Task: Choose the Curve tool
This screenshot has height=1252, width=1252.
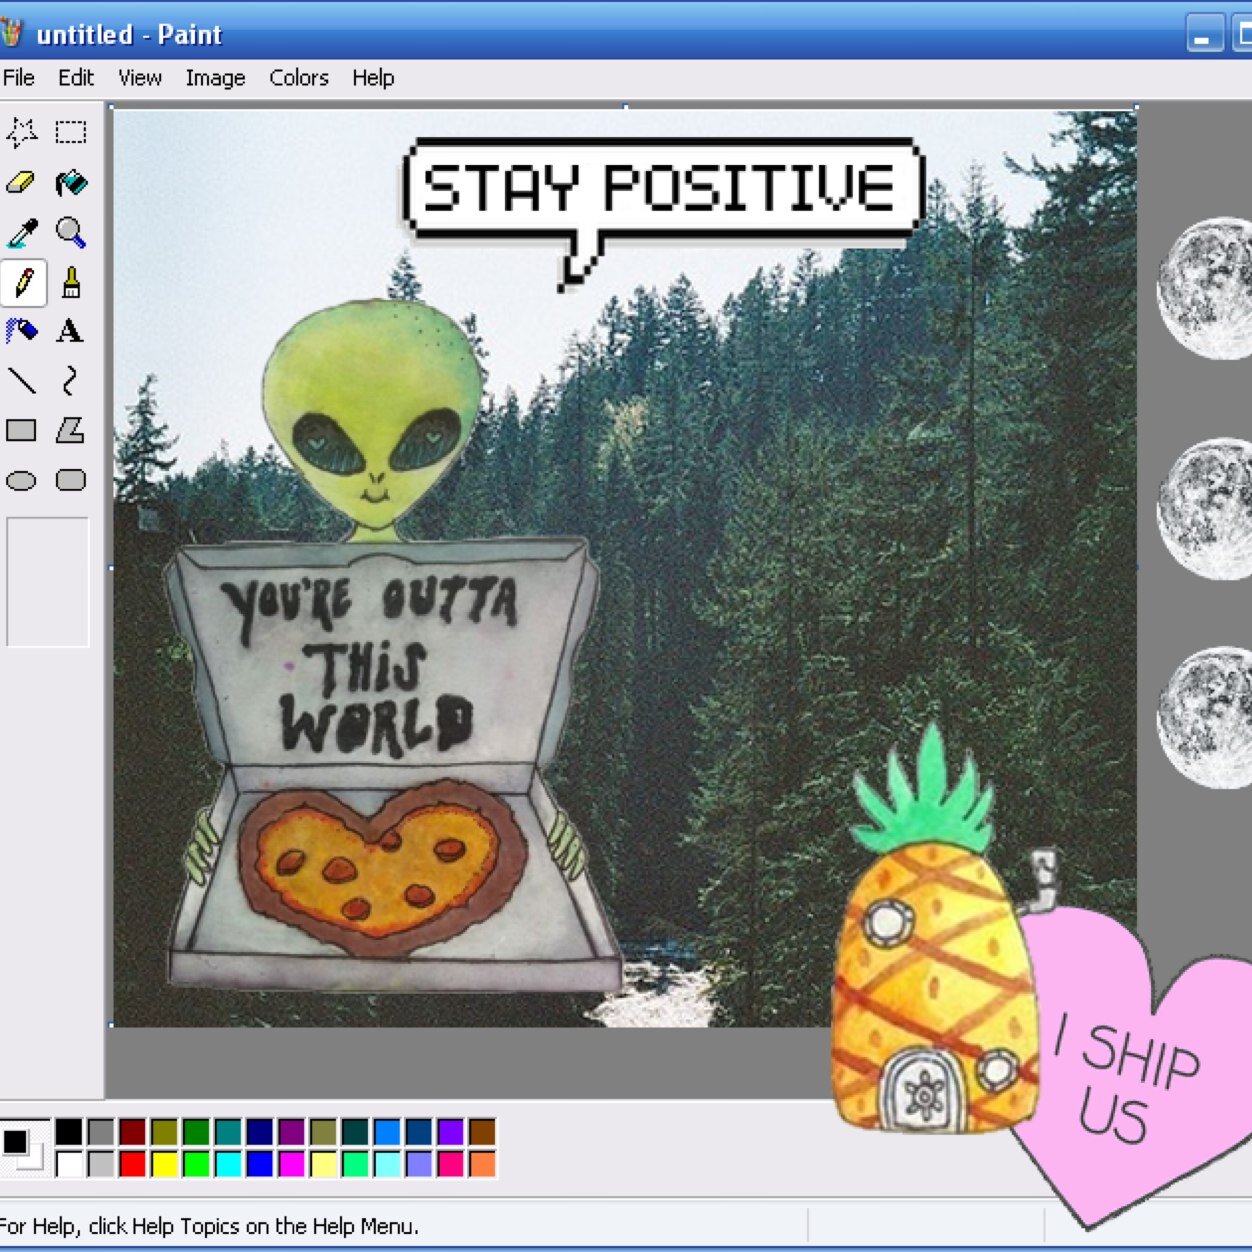Action: click(x=71, y=381)
